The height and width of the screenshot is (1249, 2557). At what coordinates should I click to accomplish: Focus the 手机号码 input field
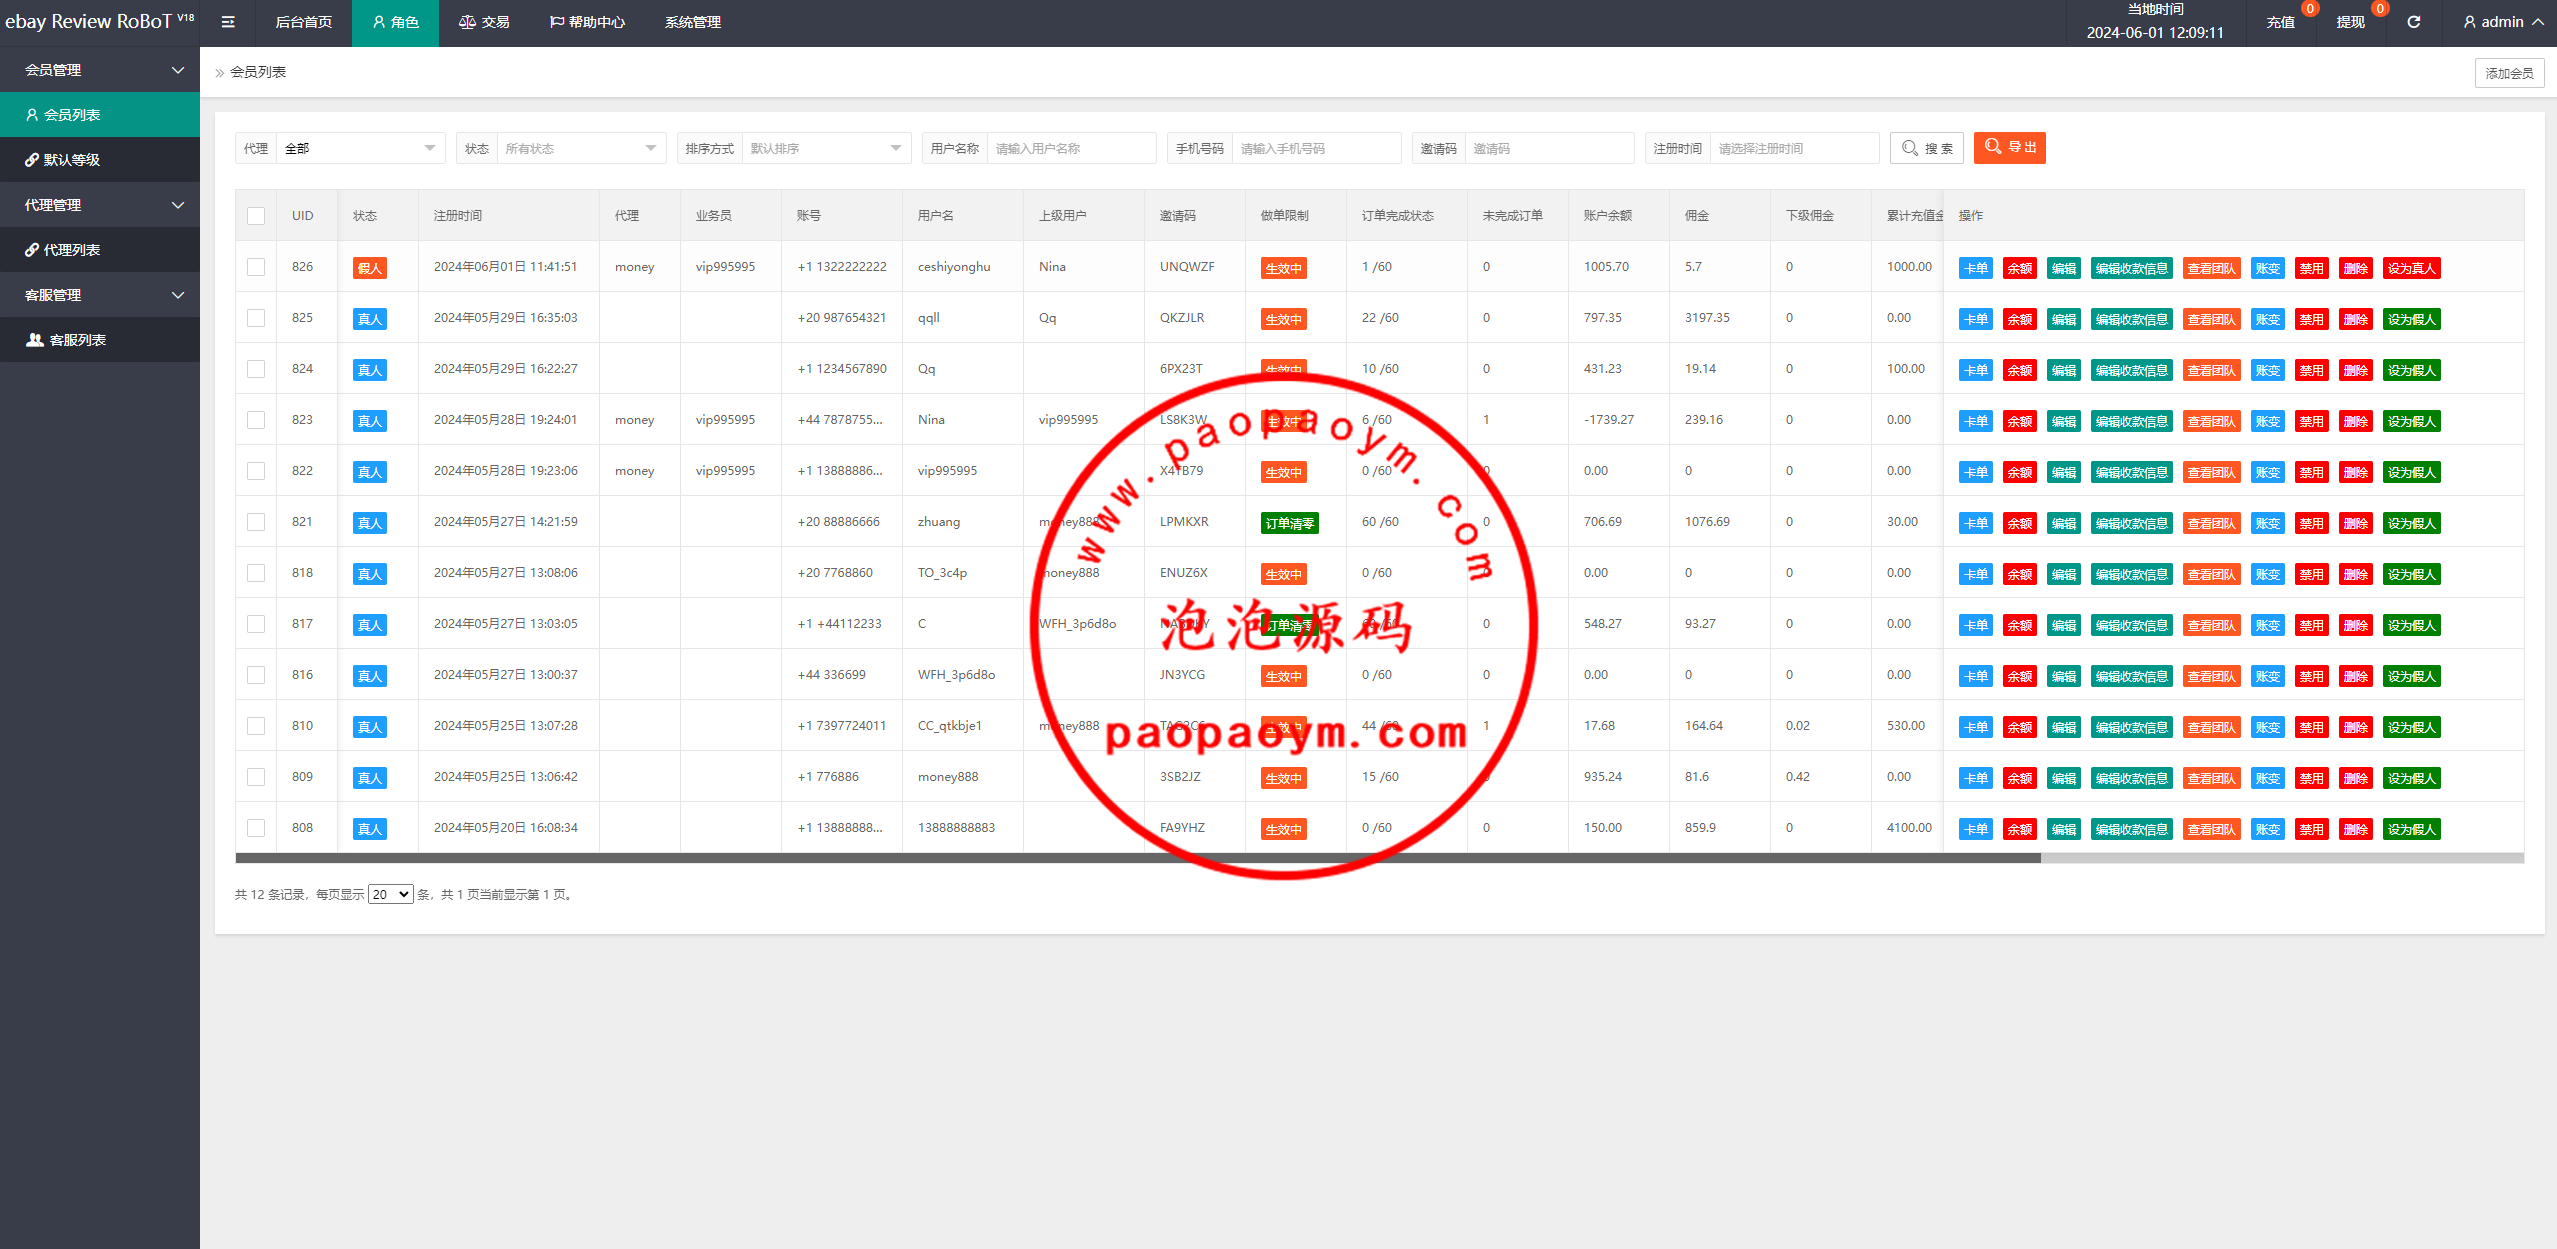(1317, 148)
